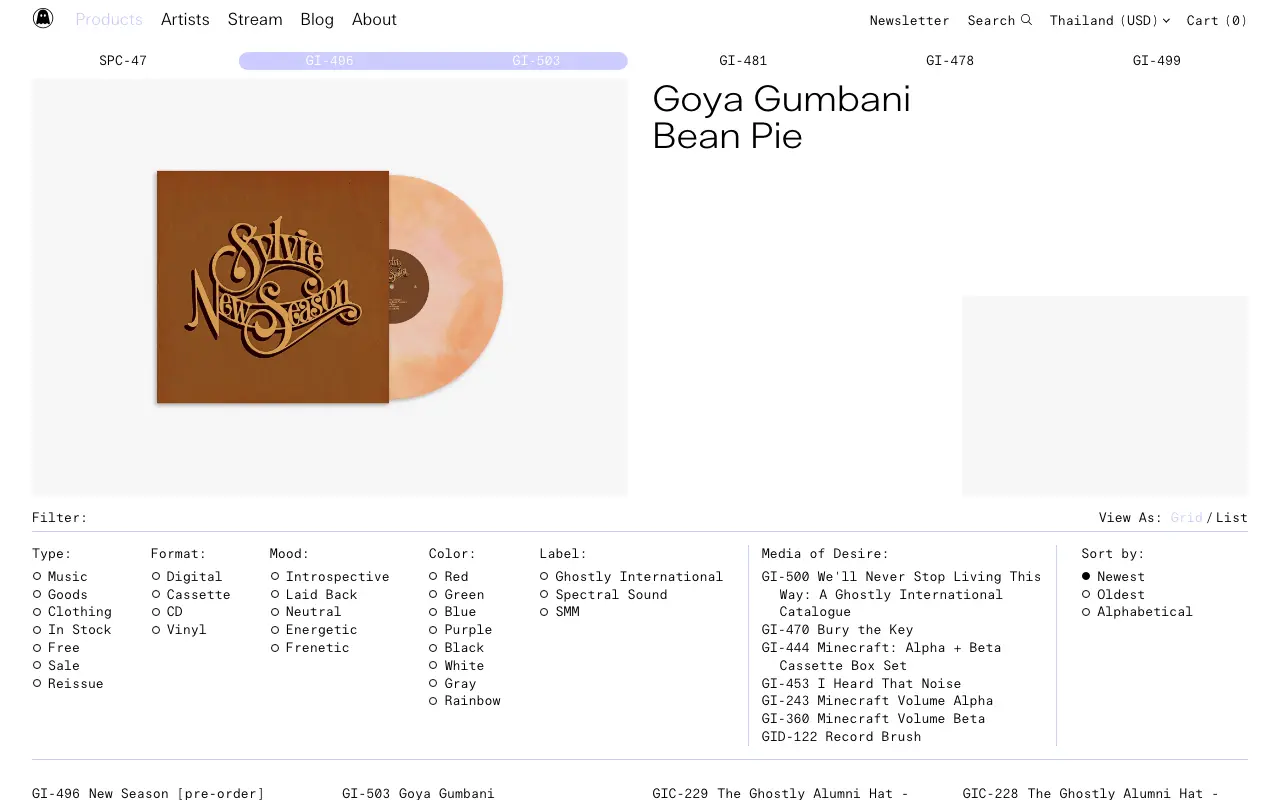Open GIC-229 Ghostly Alumni Hat product
This screenshot has width=1280, height=800.
[x=780, y=793]
